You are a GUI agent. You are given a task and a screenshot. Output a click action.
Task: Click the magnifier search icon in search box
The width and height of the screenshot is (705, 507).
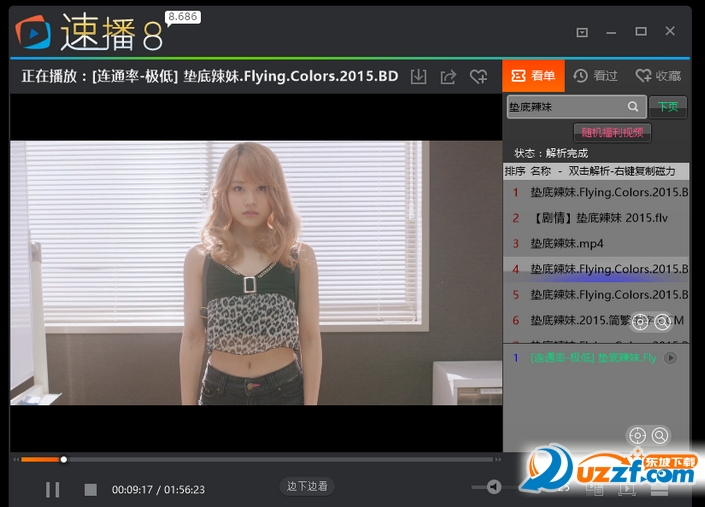(633, 107)
